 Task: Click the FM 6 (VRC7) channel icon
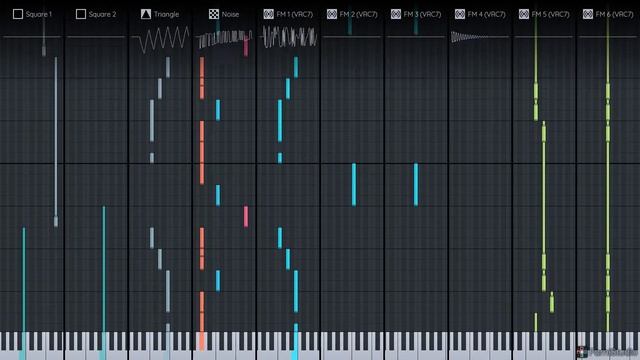pos(588,14)
